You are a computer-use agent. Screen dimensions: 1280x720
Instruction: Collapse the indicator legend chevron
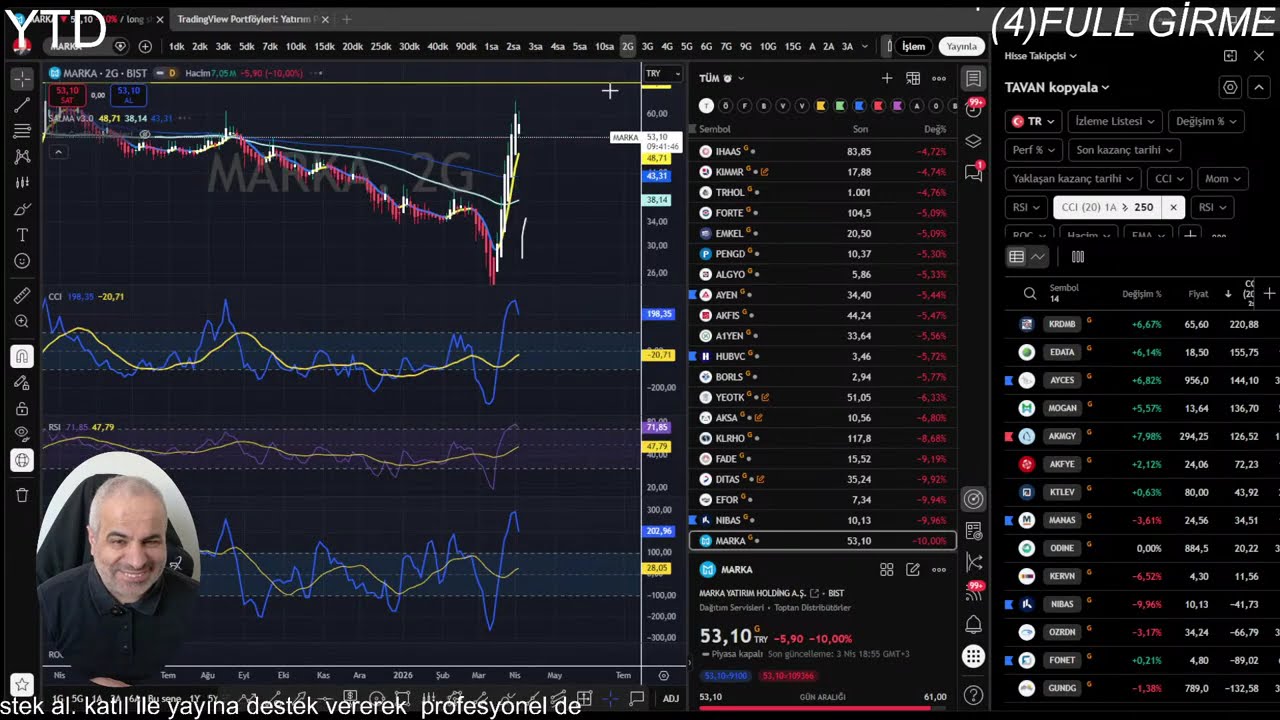click(x=58, y=152)
